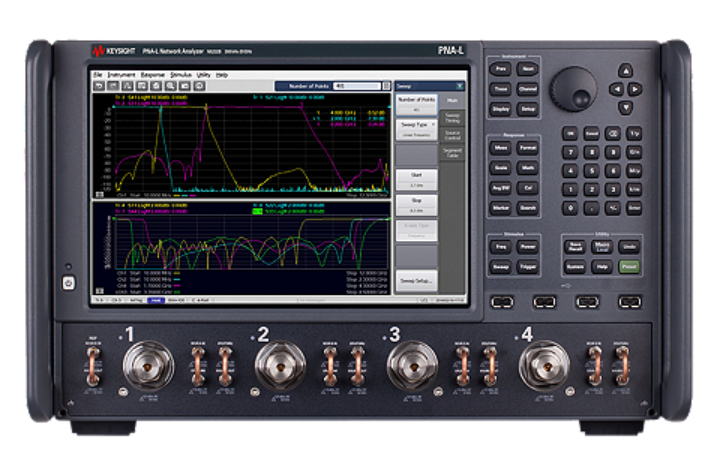Screen dimensions: 710x465
Task: Open the Response menu
Action: tap(153, 75)
